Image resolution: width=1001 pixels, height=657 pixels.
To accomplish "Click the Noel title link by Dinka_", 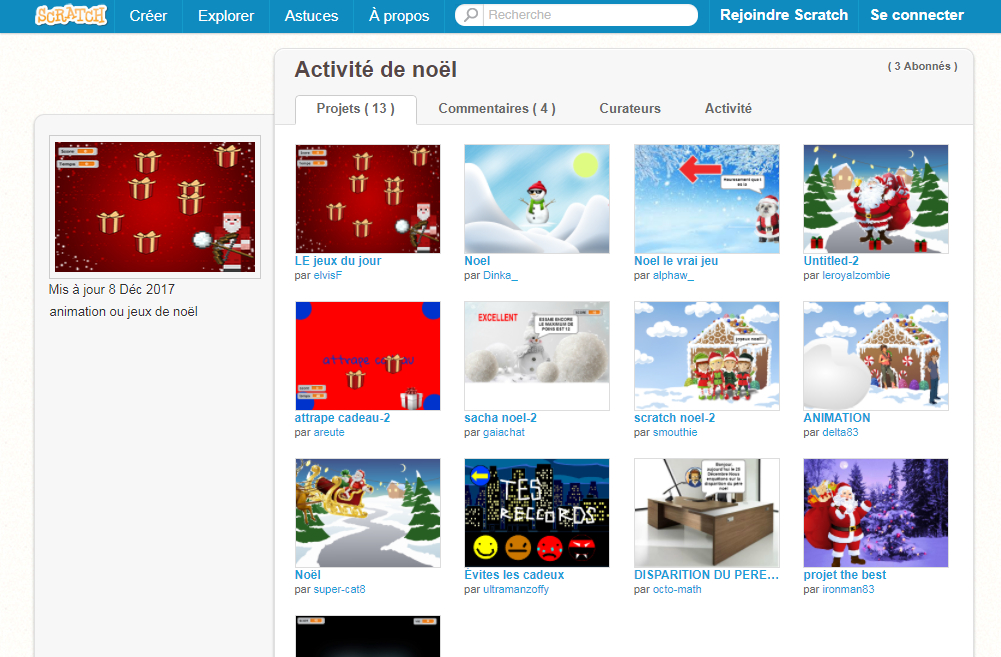I will tap(477, 261).
